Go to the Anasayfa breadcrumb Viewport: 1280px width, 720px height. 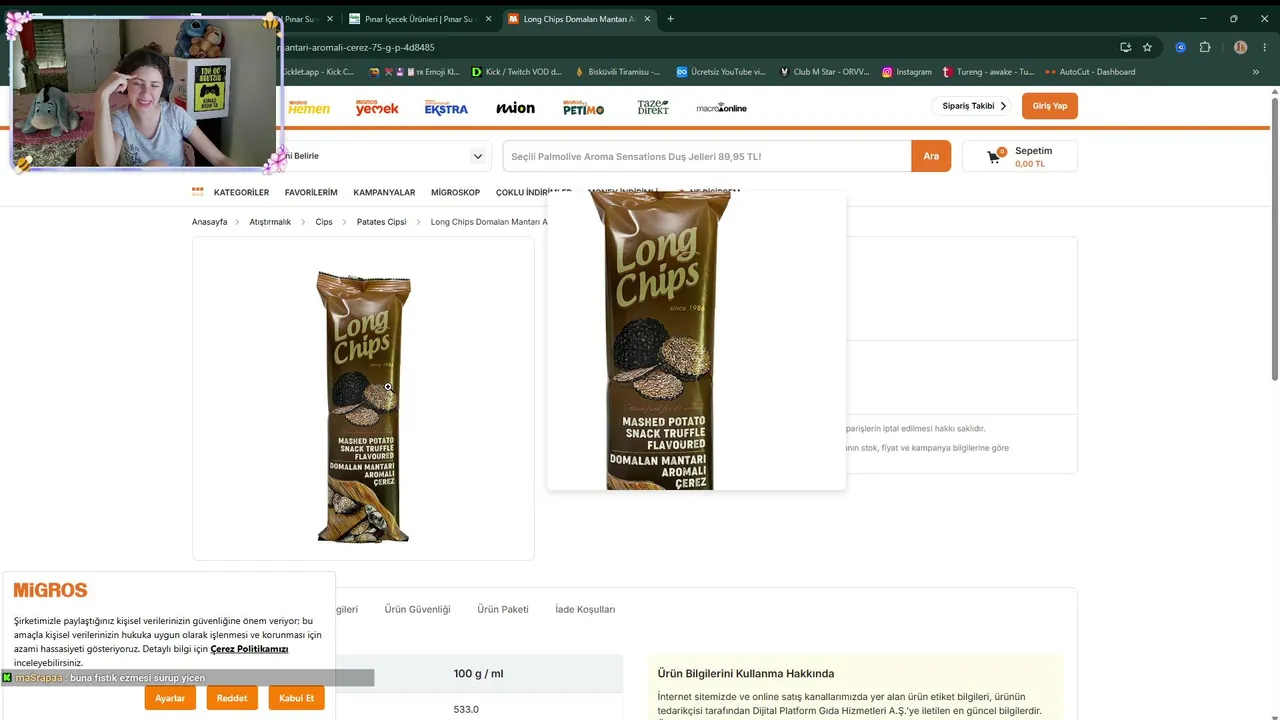(x=209, y=222)
